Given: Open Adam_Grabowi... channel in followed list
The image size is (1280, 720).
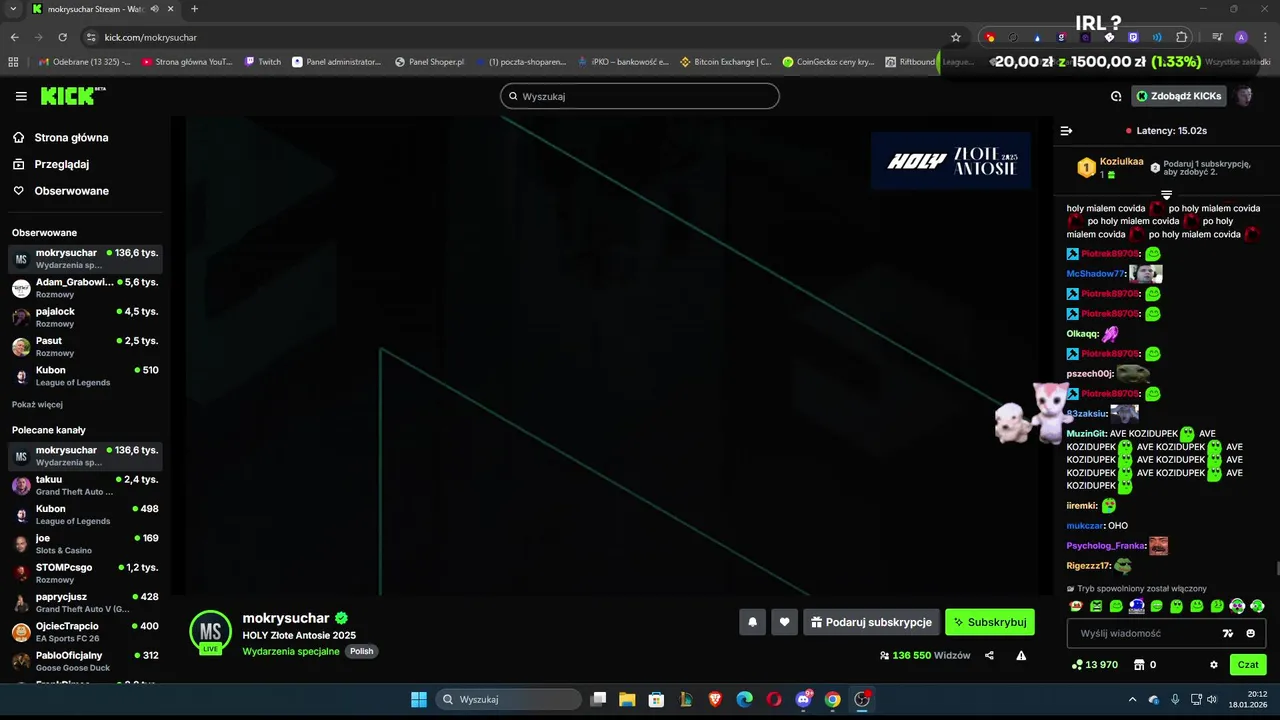Looking at the screenshot, I should (85, 288).
